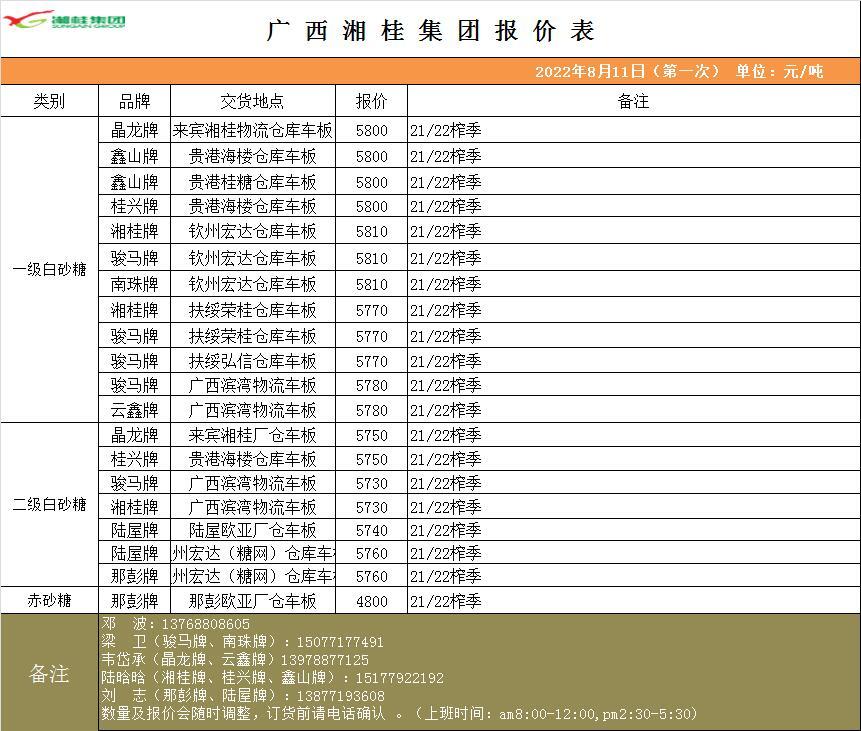Select the 交货地点 column header

pos(252,101)
